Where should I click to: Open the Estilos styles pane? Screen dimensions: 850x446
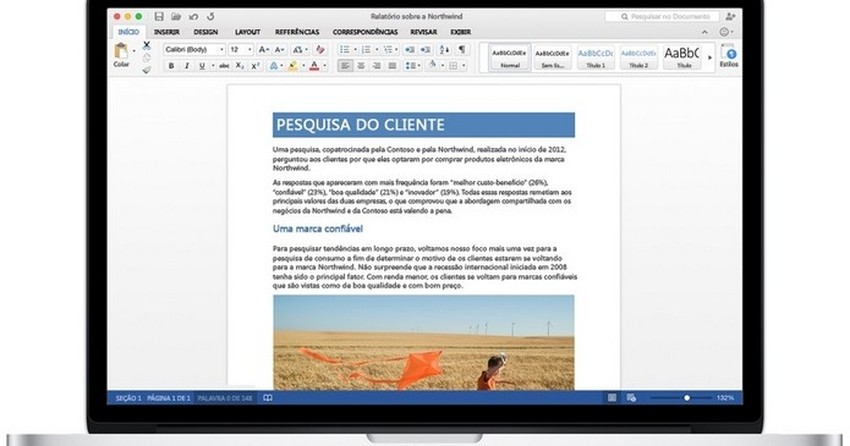coord(729,57)
